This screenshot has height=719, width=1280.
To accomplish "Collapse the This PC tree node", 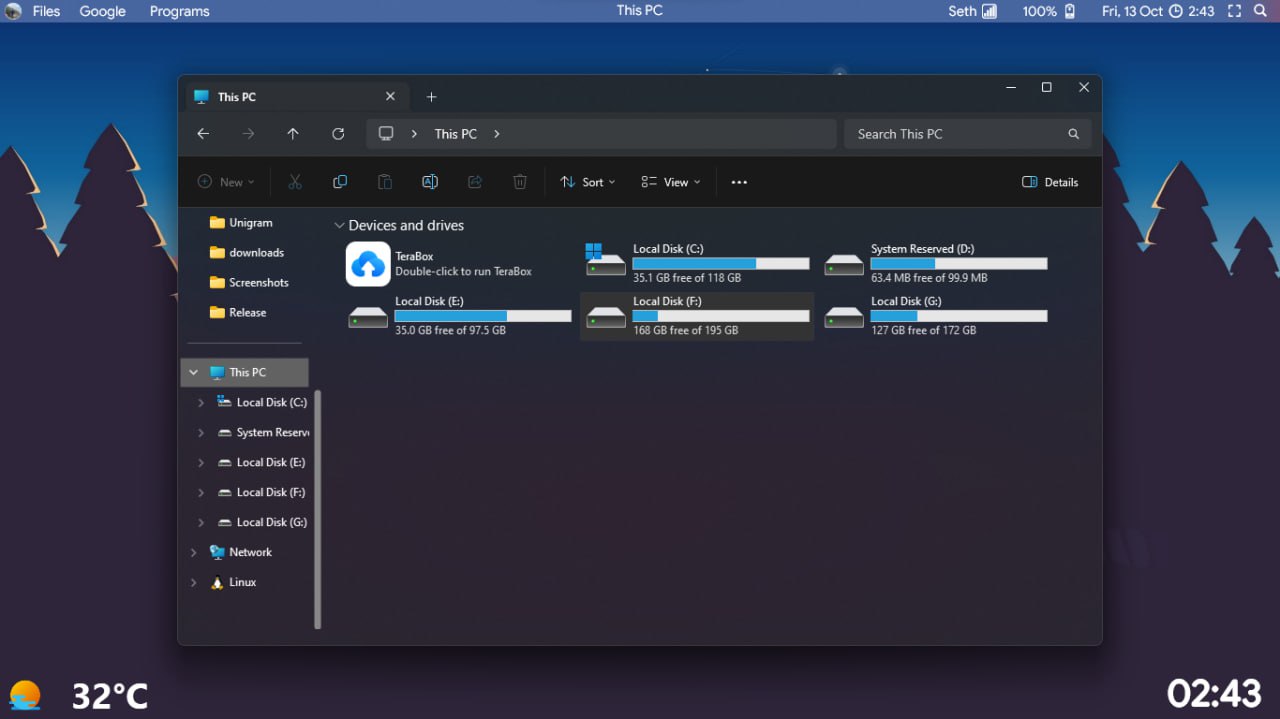I will tap(193, 372).
